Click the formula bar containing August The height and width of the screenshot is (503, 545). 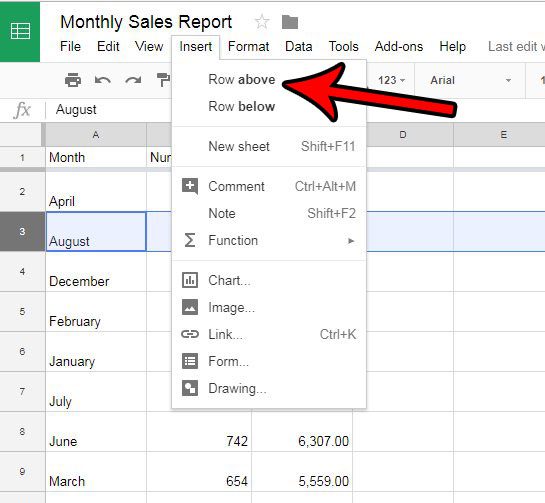tap(108, 110)
